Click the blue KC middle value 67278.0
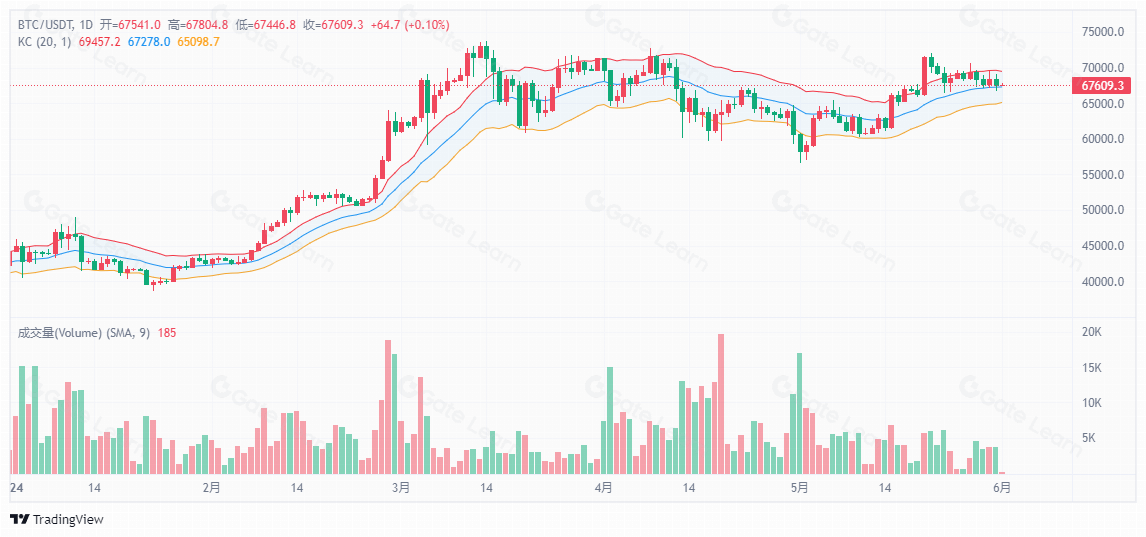The image size is (1146, 537). point(148,41)
